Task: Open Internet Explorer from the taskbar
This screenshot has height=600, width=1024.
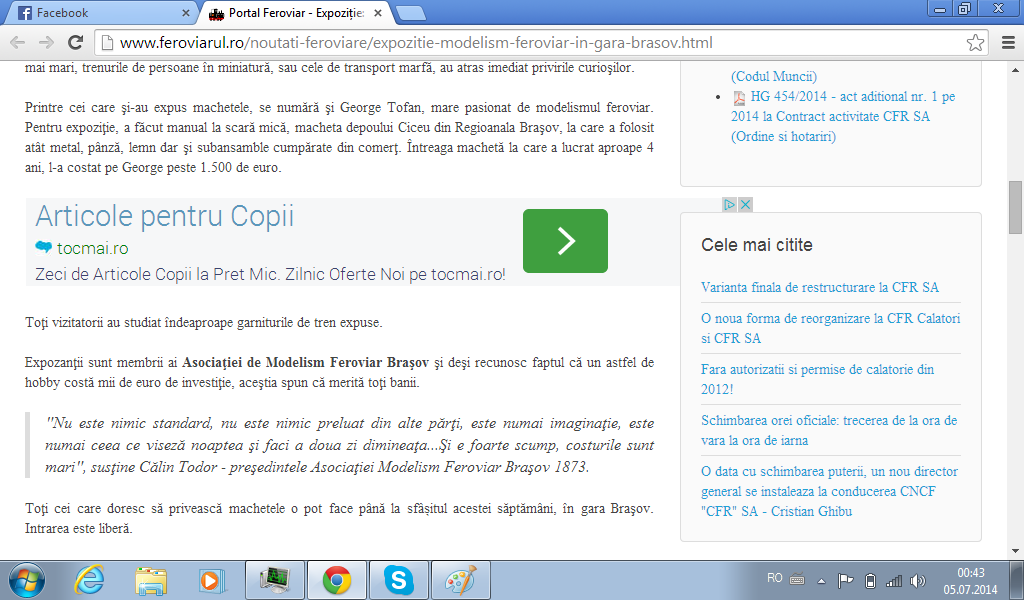Action: point(90,579)
